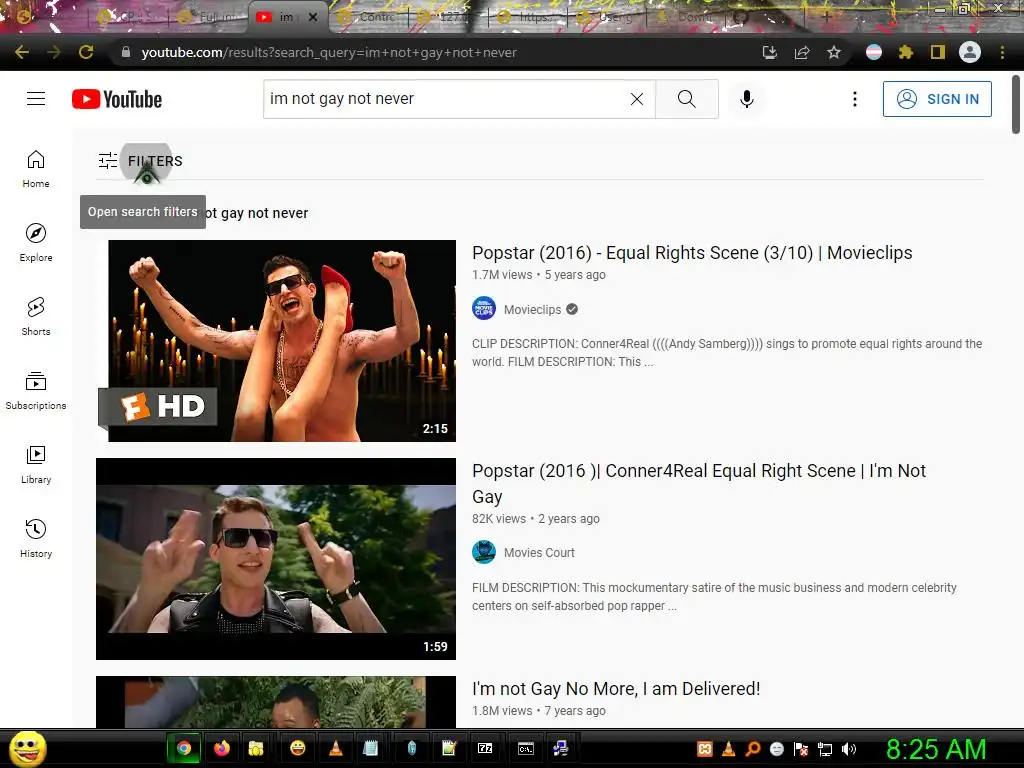Open 'Conner4Real Equal Right Scene' video title
The width and height of the screenshot is (1024, 768).
[699, 483]
